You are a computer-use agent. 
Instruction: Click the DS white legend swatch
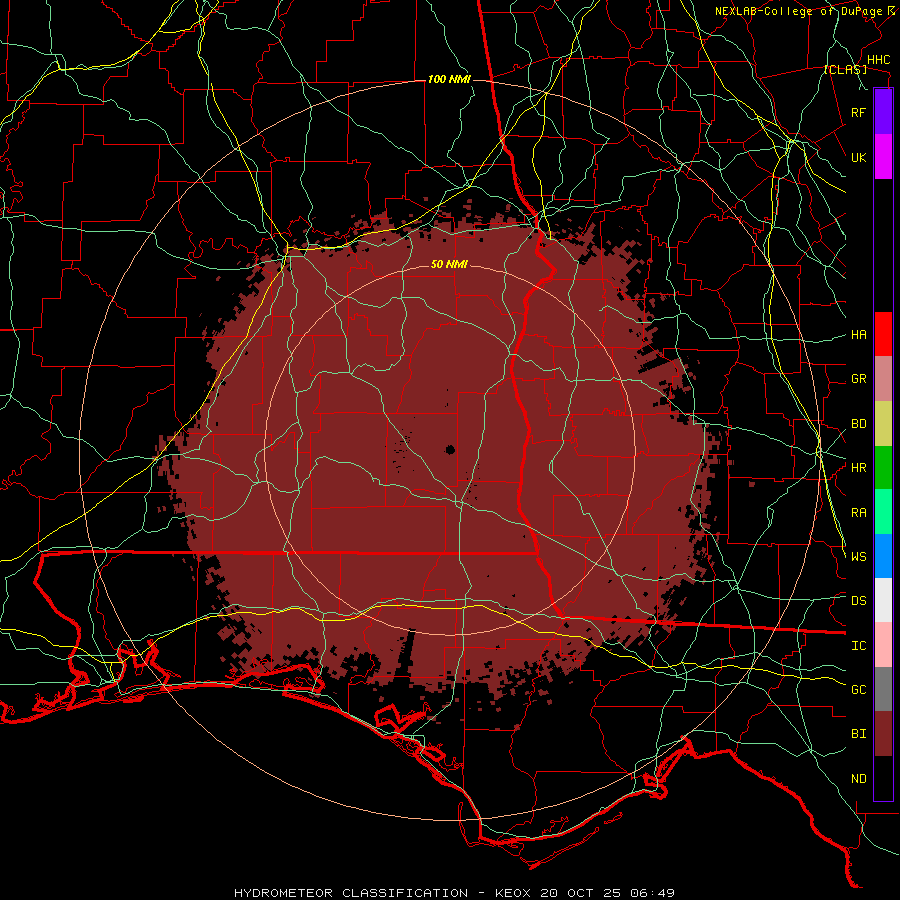(x=883, y=600)
